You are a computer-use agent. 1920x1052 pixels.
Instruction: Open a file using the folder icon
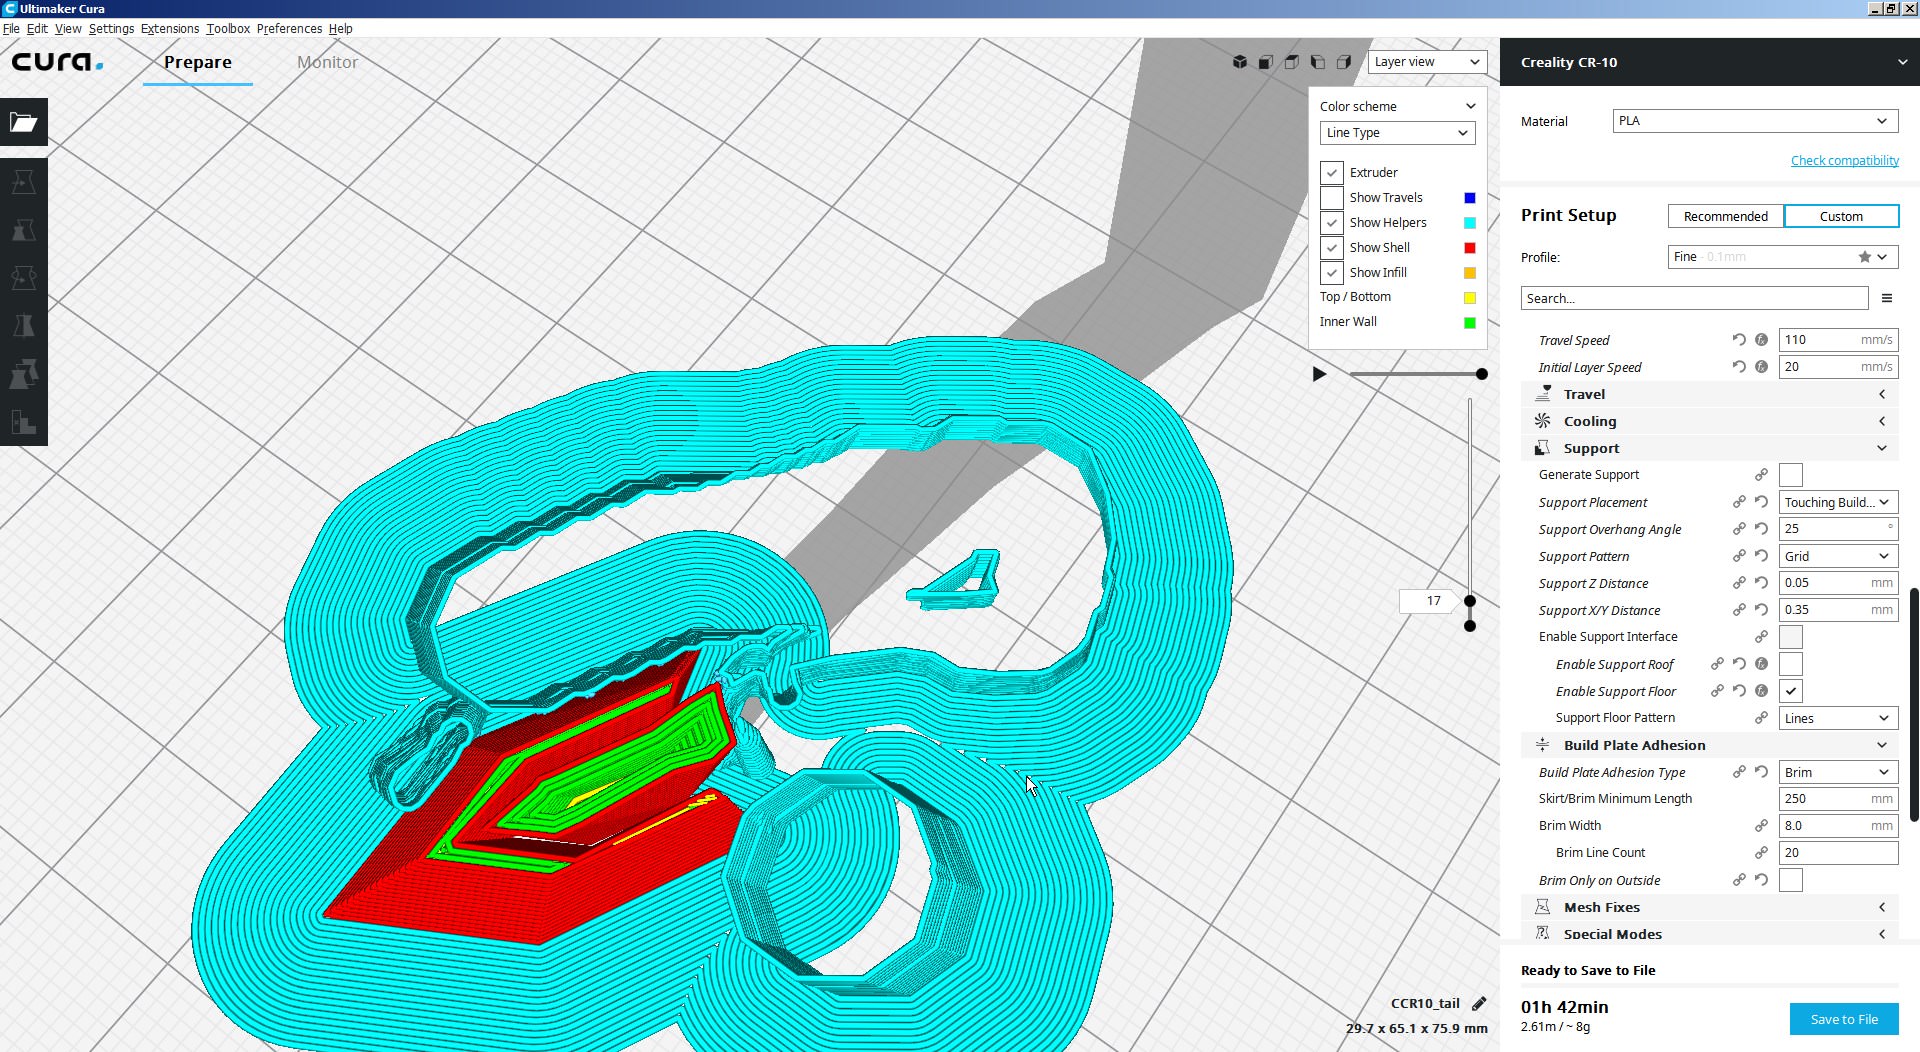point(23,122)
